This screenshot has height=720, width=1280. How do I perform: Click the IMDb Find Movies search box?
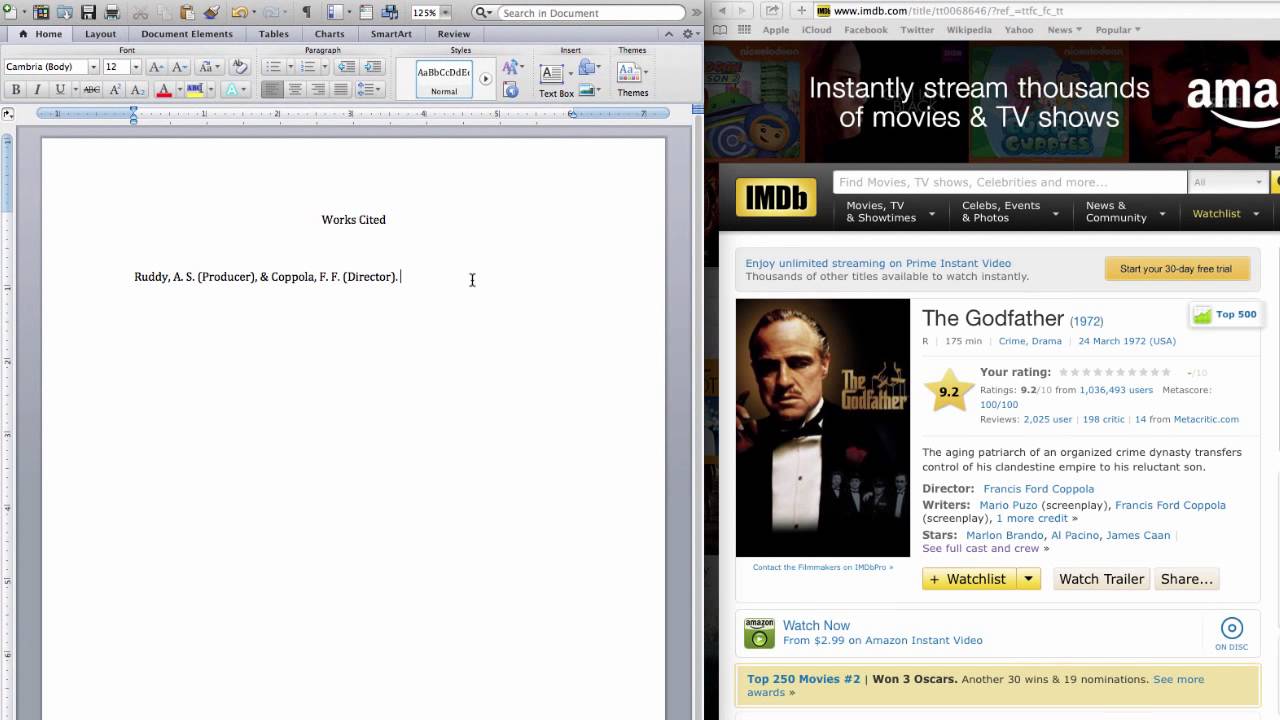pyautogui.click(x=1009, y=182)
